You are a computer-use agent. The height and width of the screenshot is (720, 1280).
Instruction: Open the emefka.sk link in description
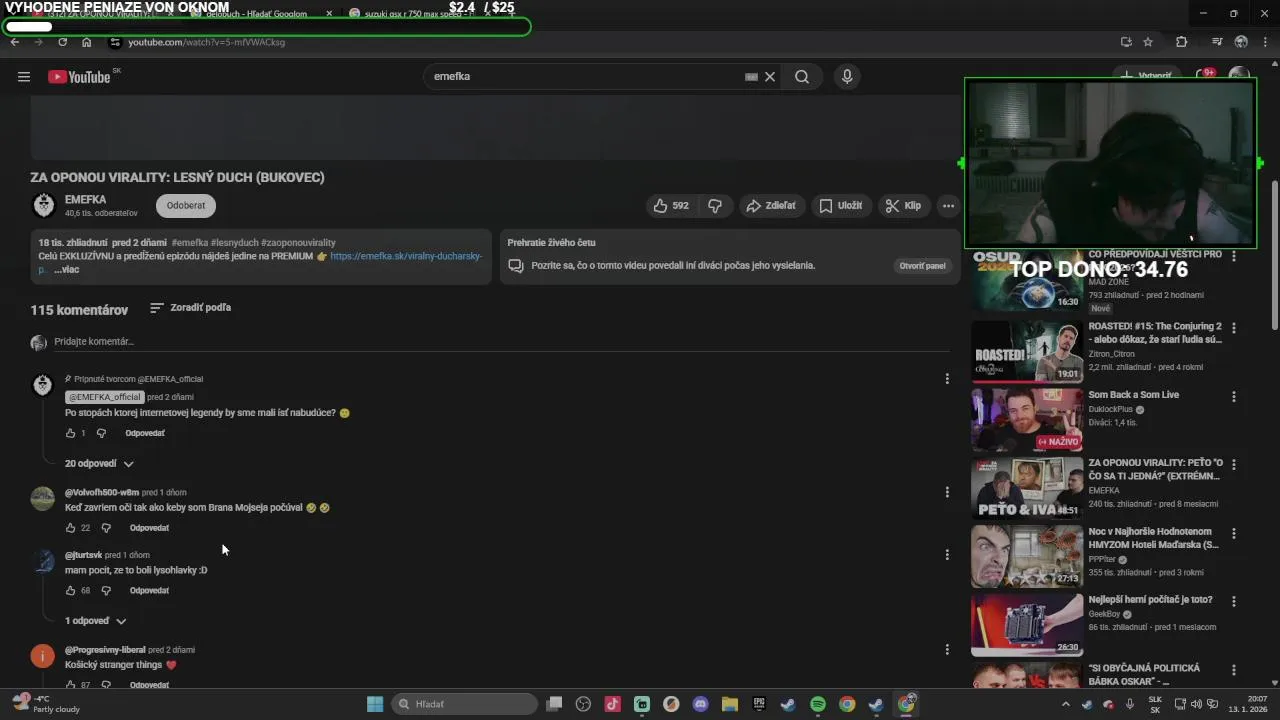pyautogui.click(x=406, y=256)
